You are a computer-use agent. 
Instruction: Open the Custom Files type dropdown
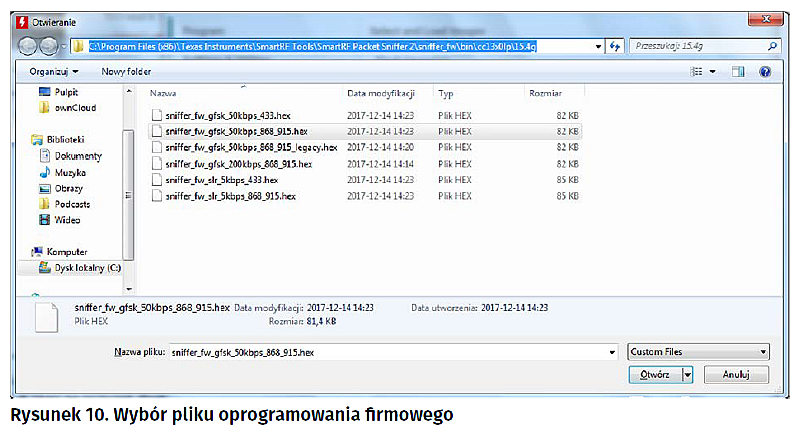pos(698,352)
